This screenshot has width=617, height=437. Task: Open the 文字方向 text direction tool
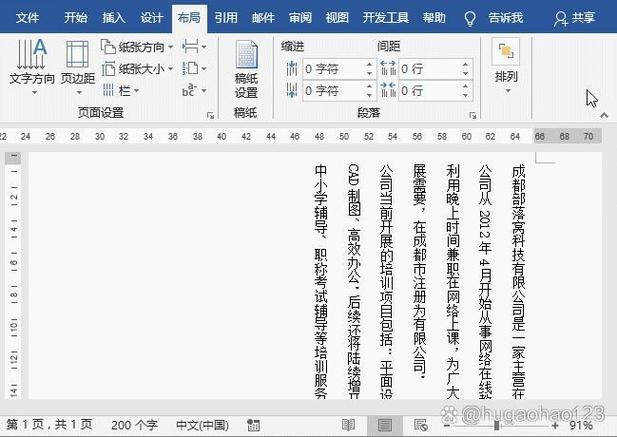[32, 63]
